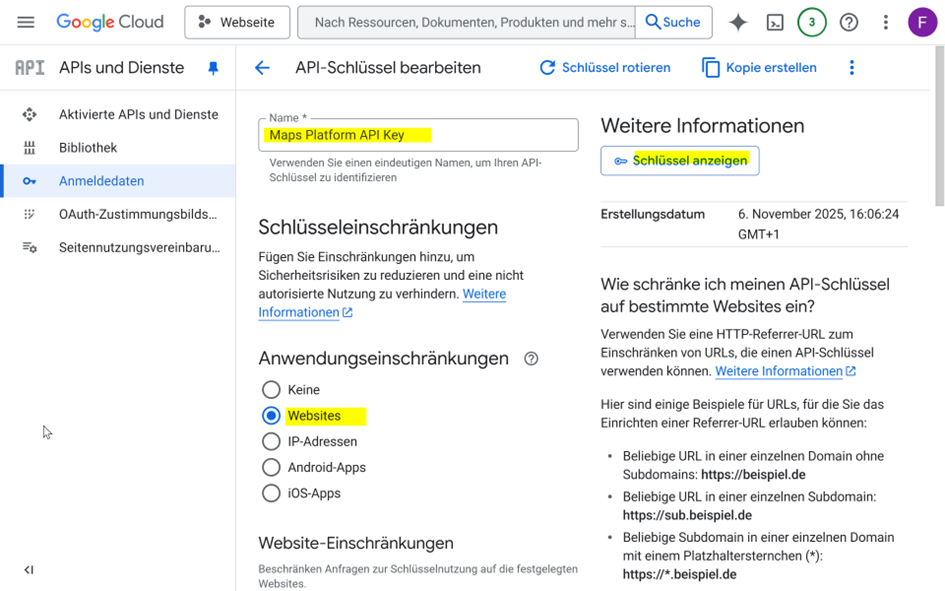This screenshot has width=945, height=591.
Task: Select the IP-Adressen restriction option
Action: click(271, 442)
